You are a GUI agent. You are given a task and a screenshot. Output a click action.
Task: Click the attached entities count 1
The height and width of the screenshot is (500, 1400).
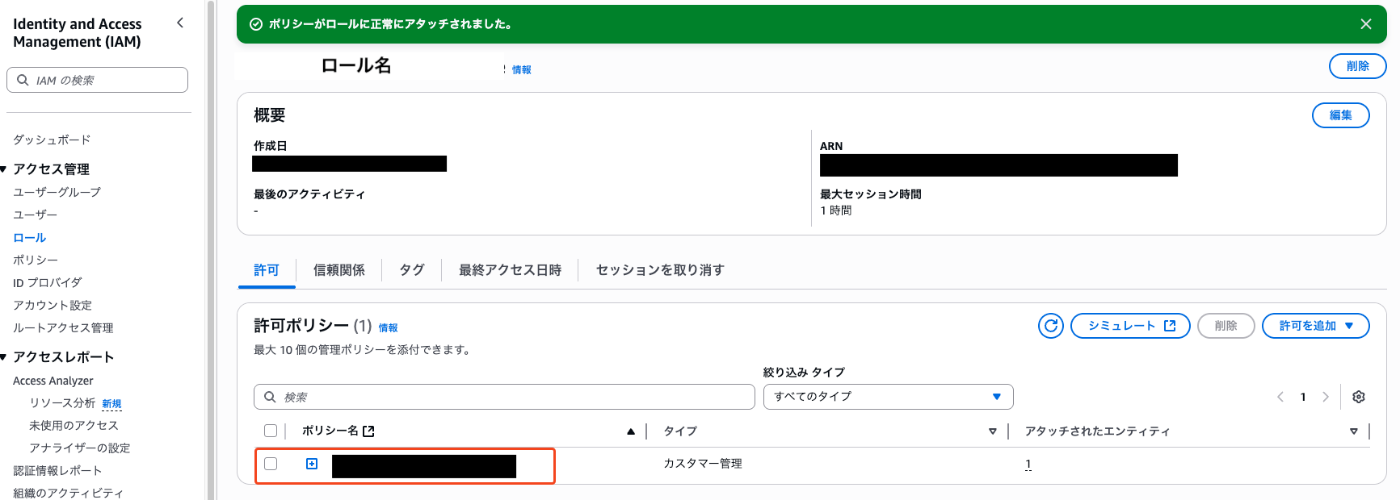pos(1028,464)
